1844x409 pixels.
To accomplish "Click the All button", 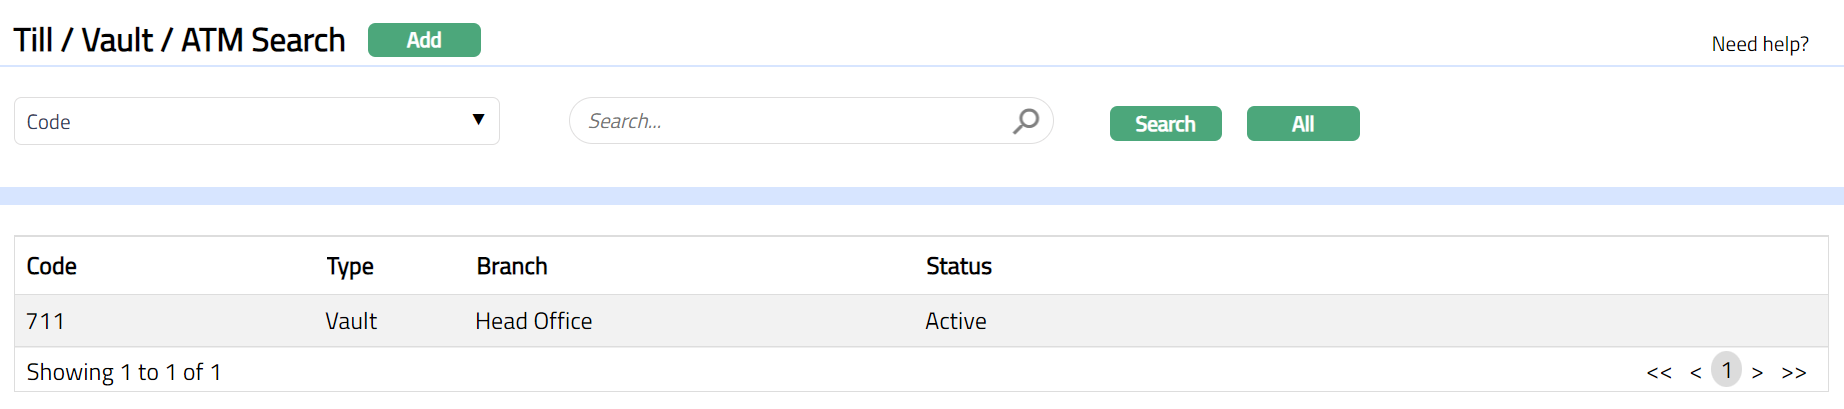I will pos(1302,124).
